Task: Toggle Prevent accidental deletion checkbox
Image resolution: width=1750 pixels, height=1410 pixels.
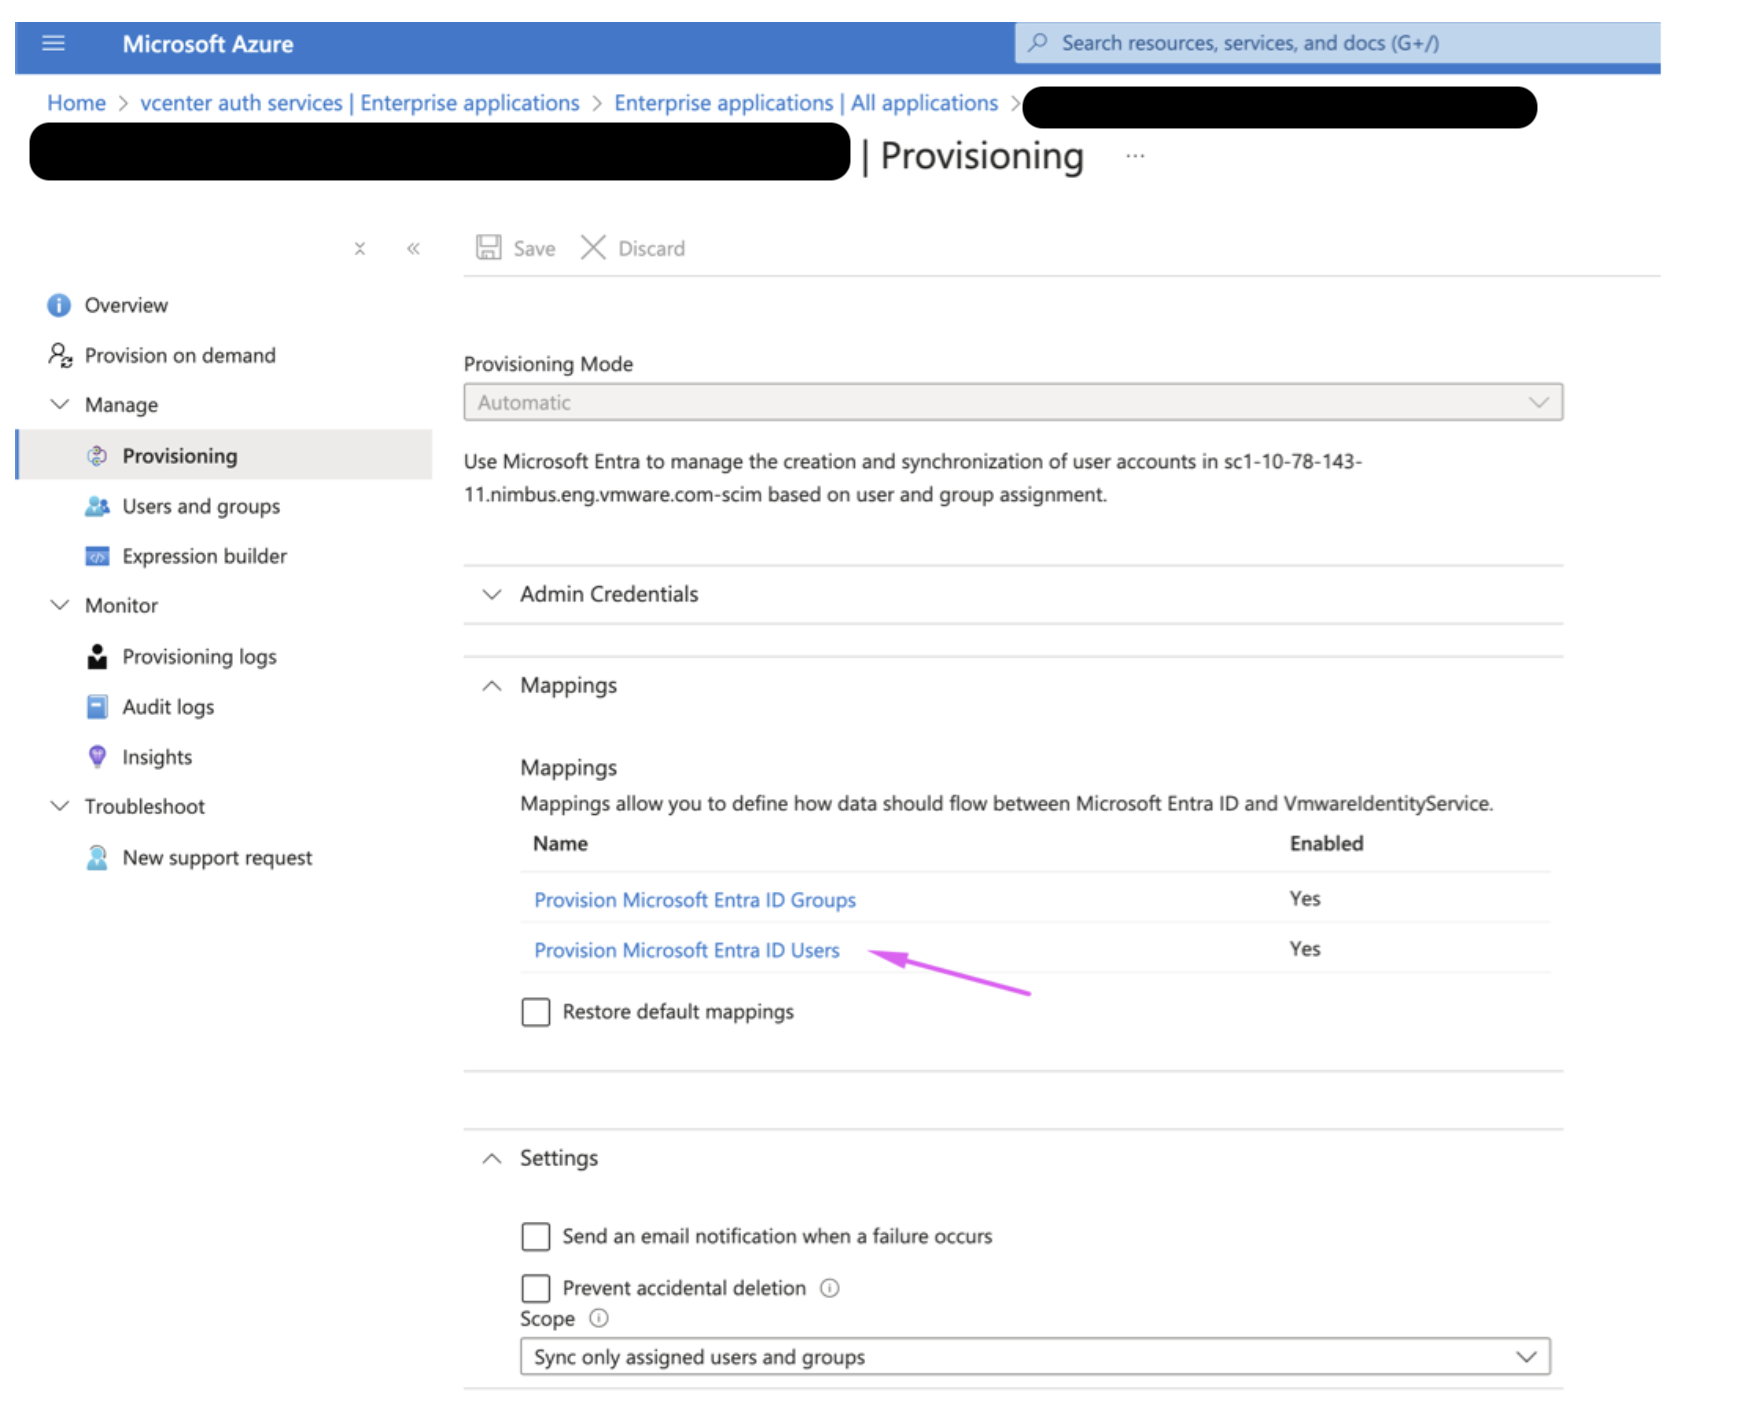Action: 536,1288
